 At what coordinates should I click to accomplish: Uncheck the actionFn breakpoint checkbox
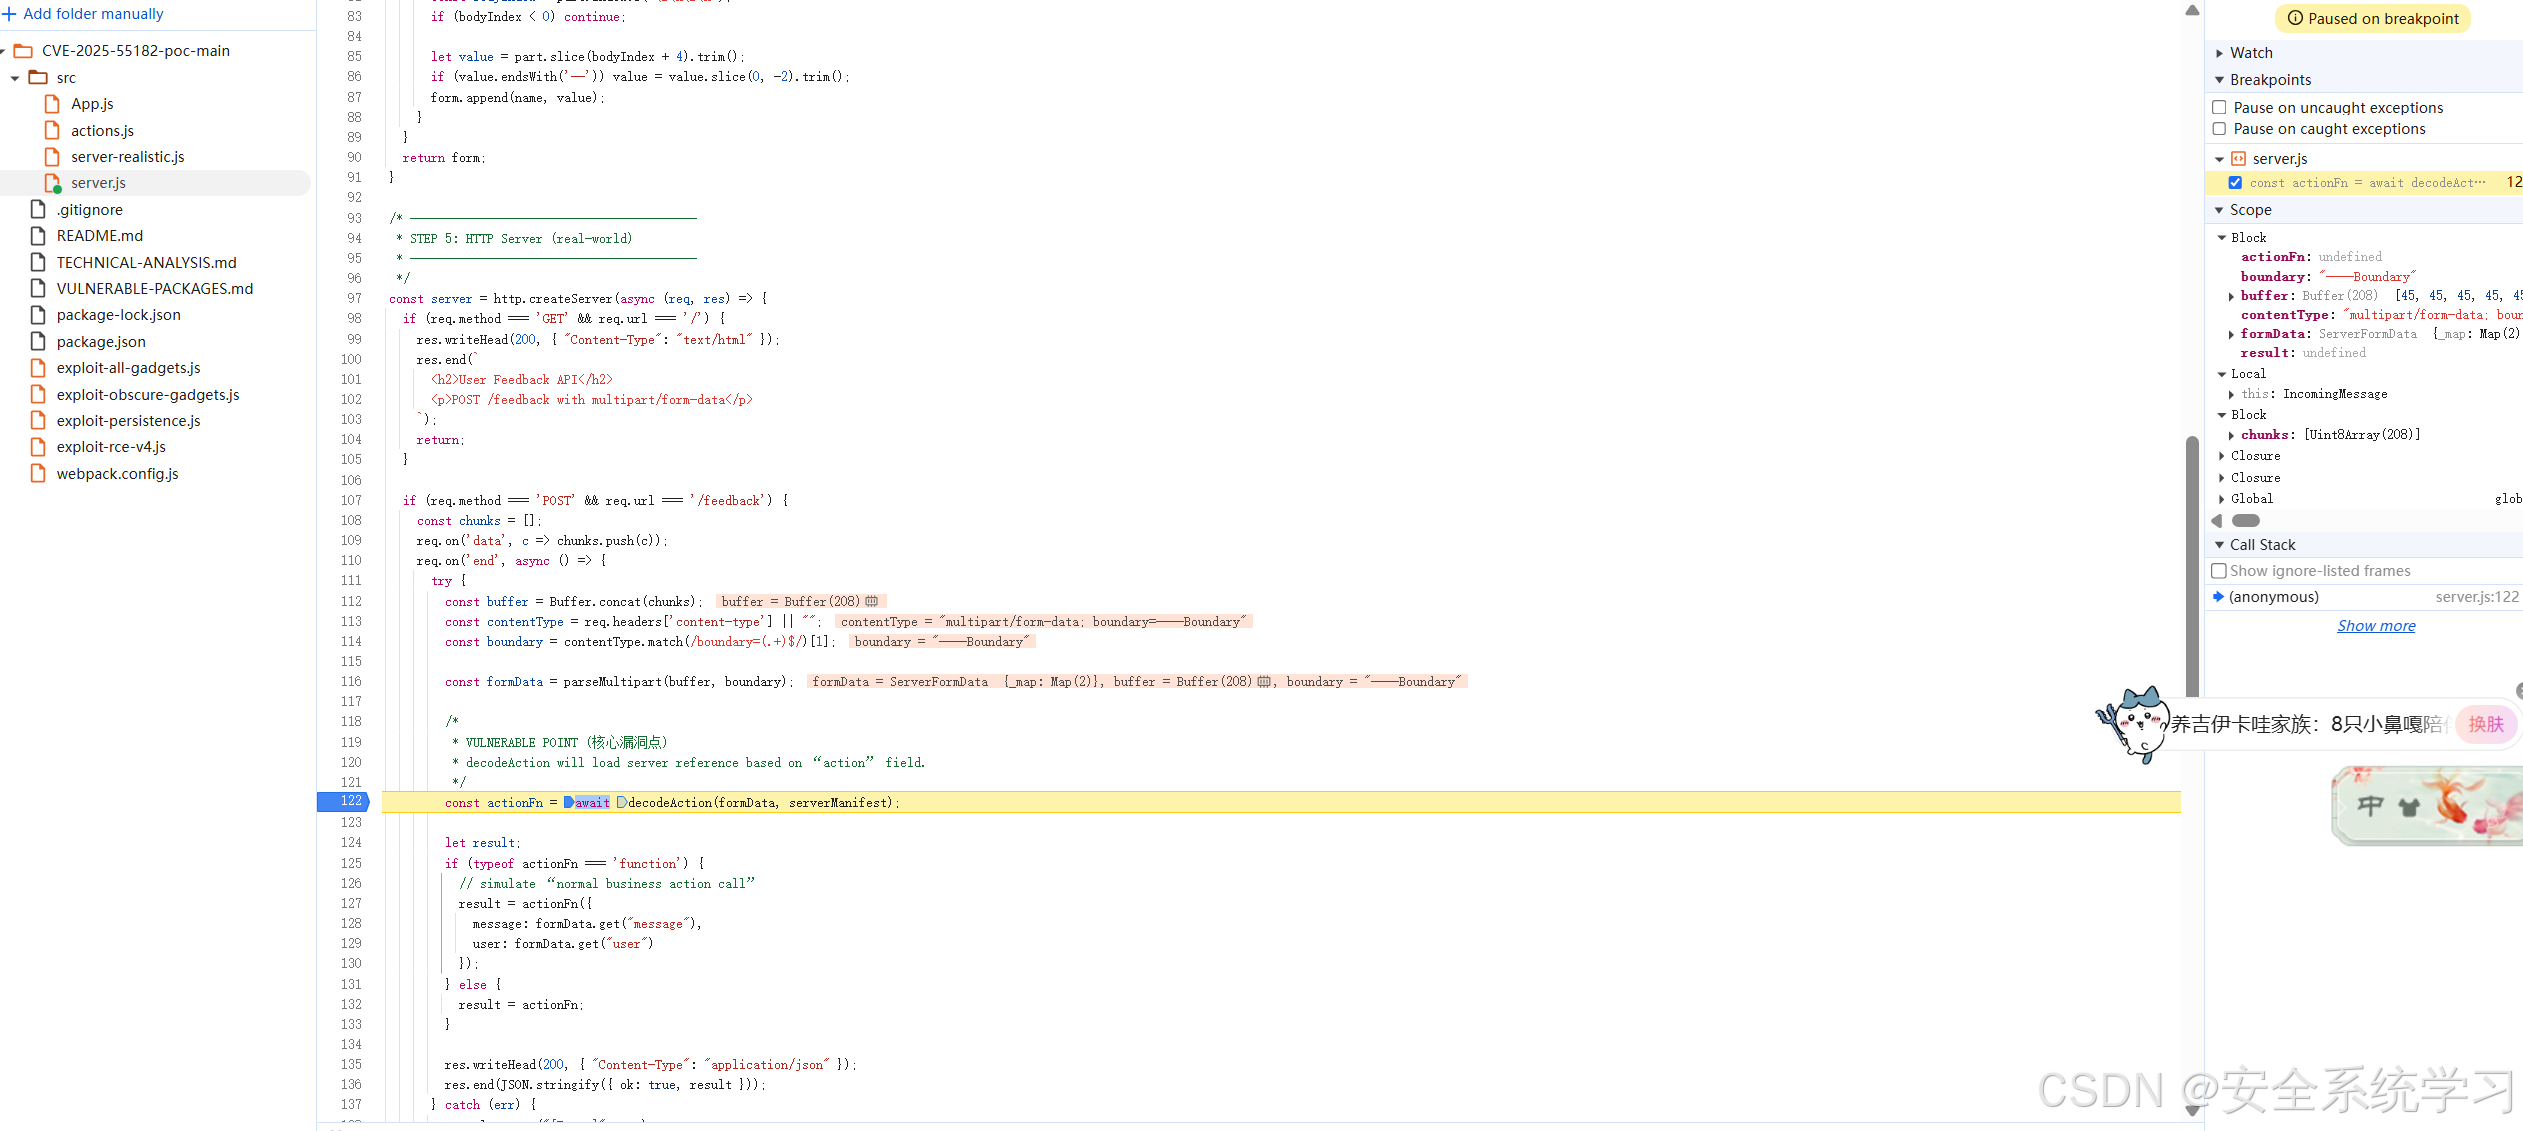[x=2235, y=183]
